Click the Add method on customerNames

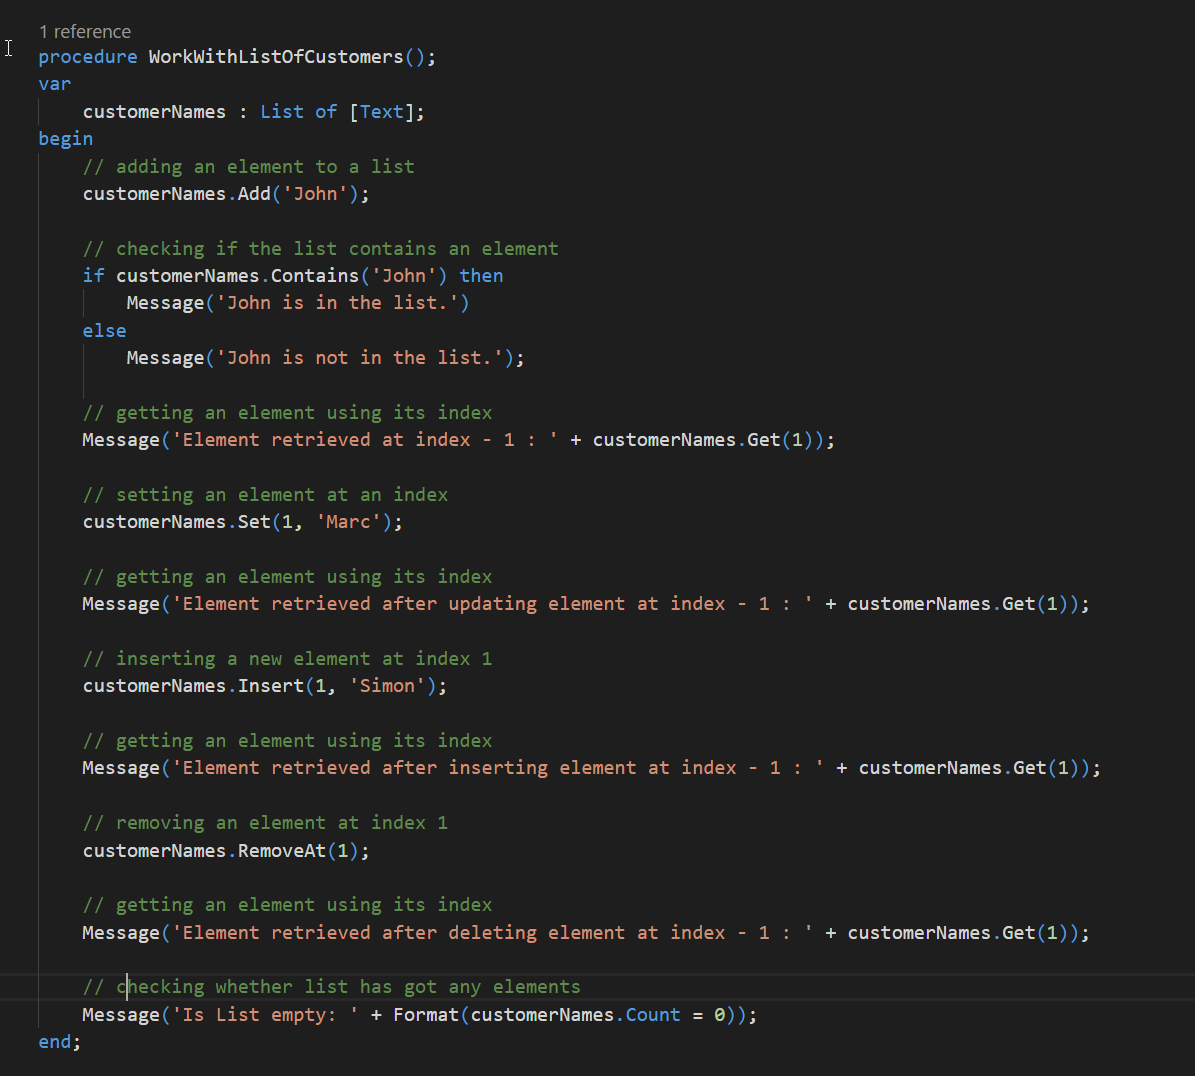[x=254, y=194]
